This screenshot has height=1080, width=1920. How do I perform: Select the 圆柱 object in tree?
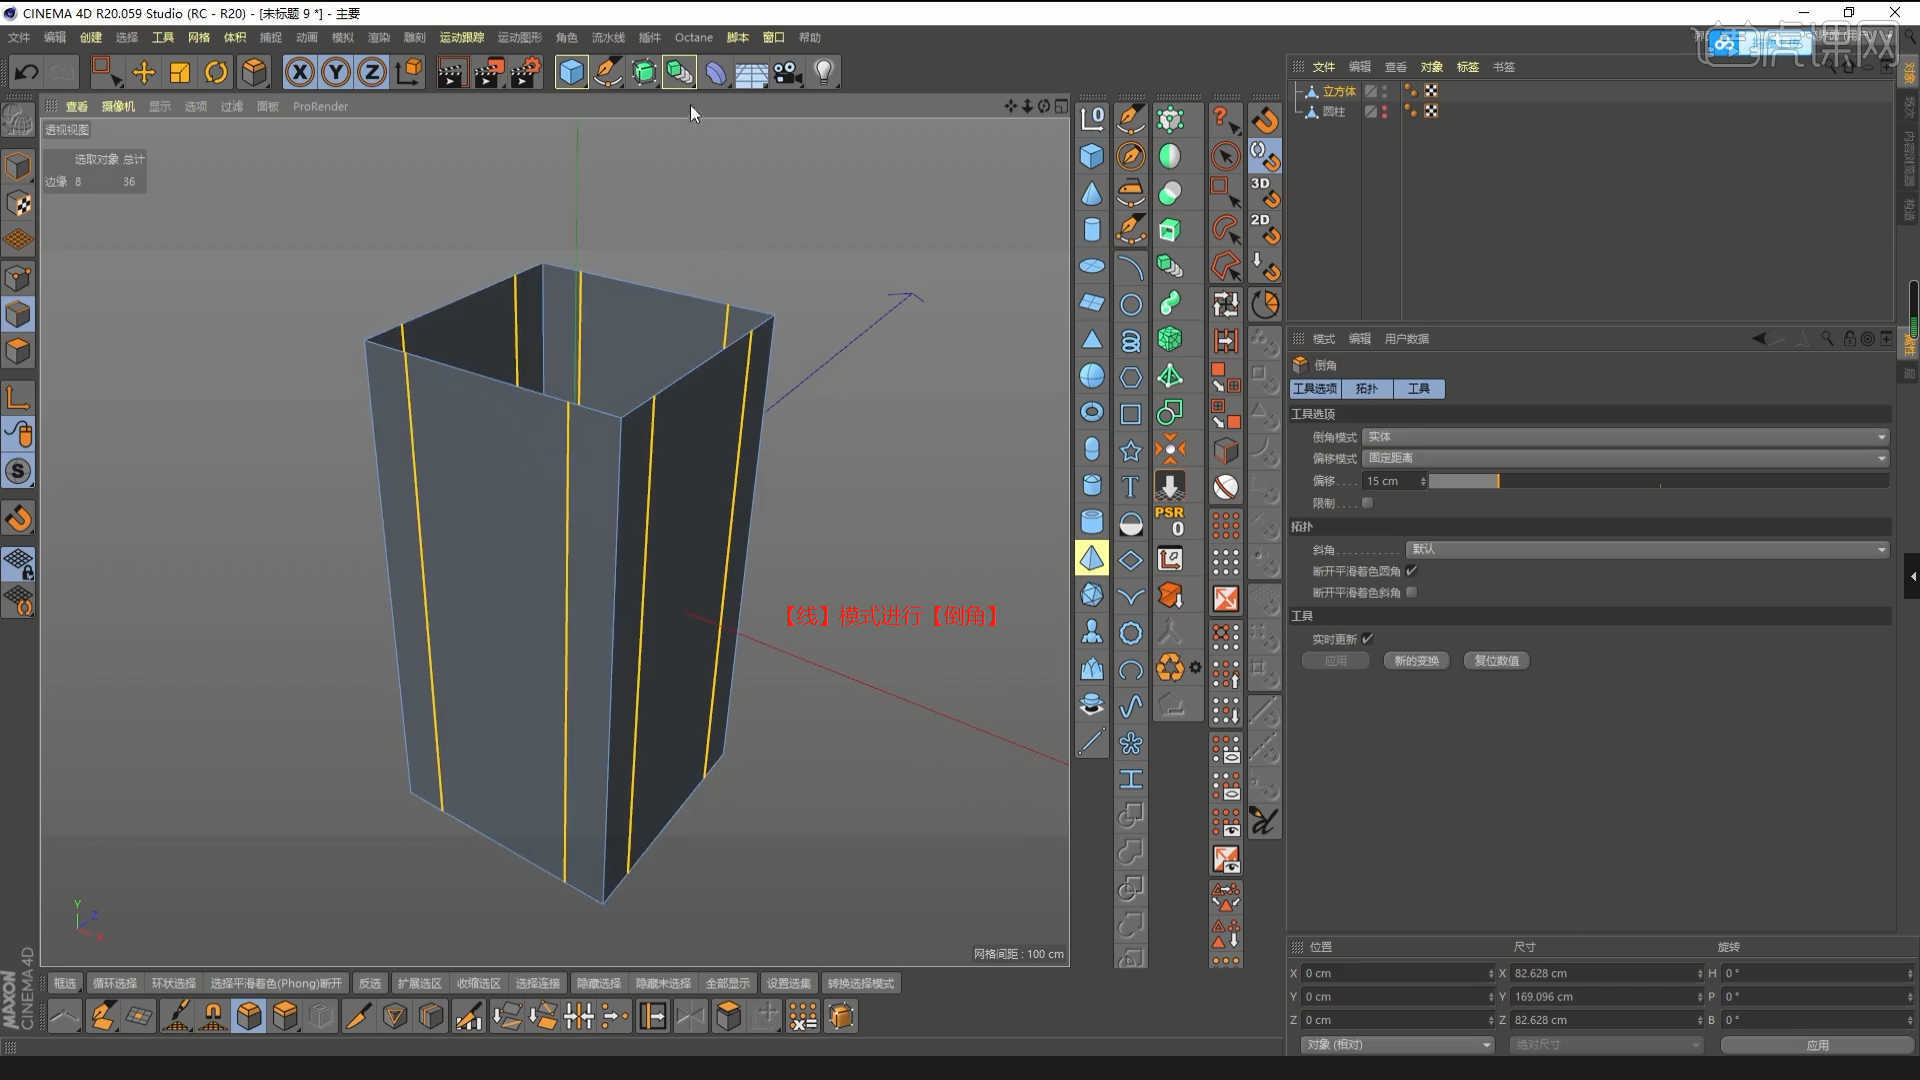click(1334, 112)
